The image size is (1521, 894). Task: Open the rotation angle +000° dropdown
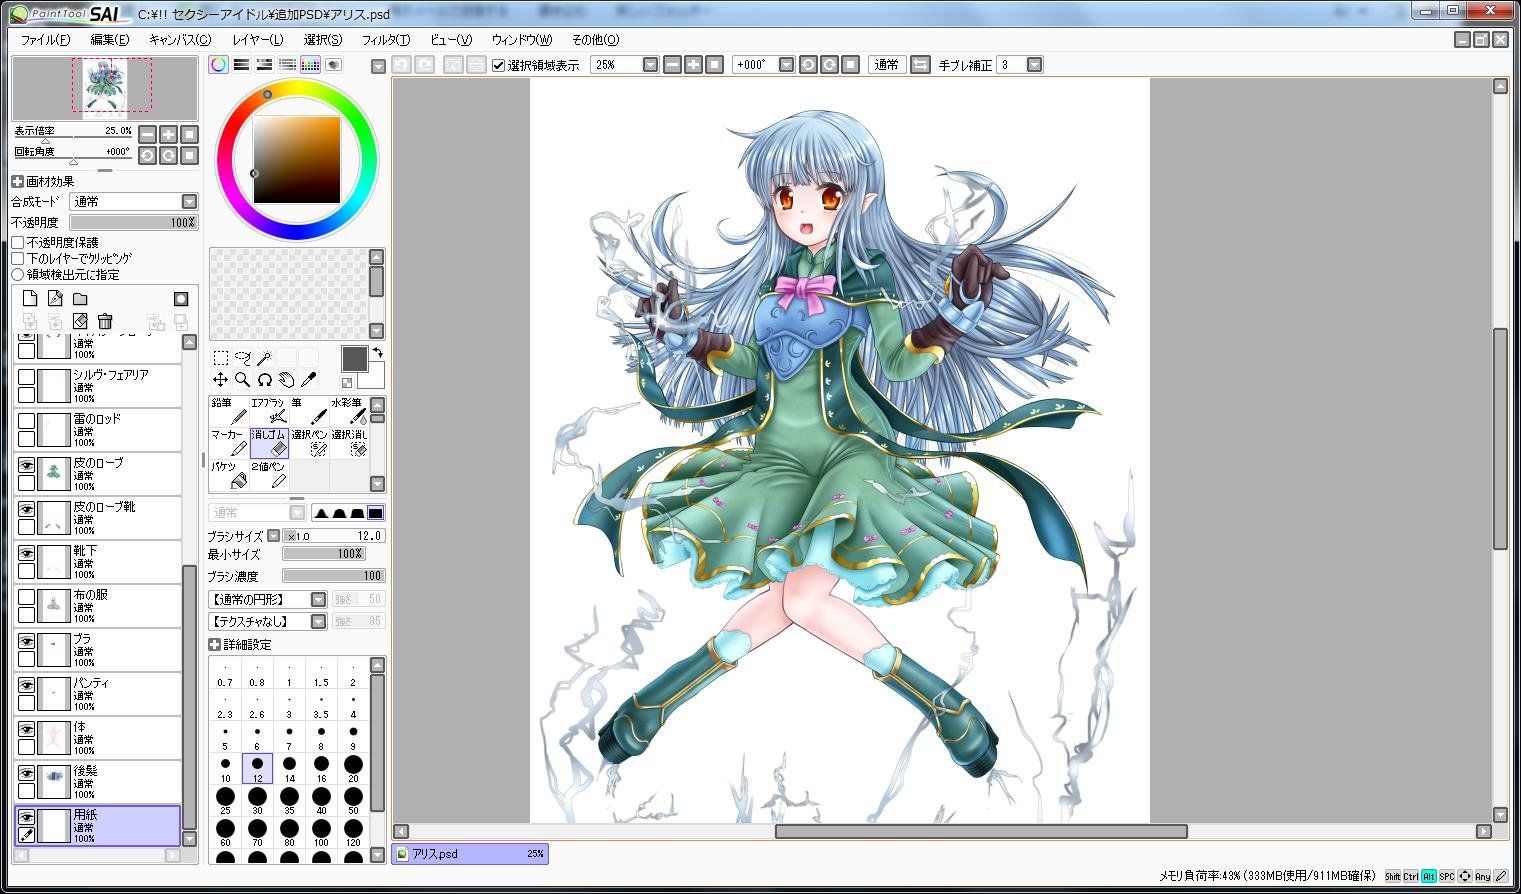coord(786,65)
